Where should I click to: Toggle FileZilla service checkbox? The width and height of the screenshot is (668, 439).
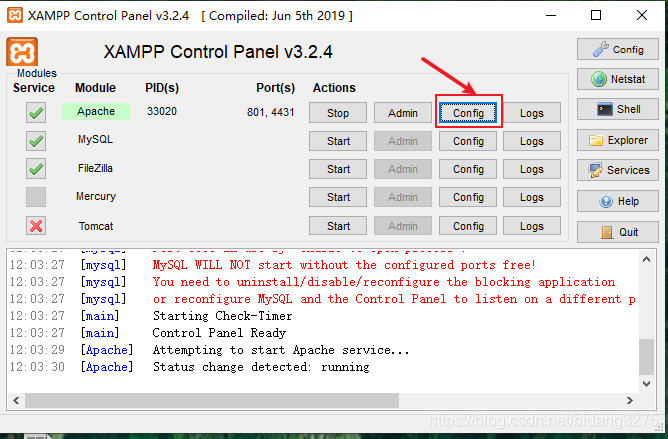(36, 169)
